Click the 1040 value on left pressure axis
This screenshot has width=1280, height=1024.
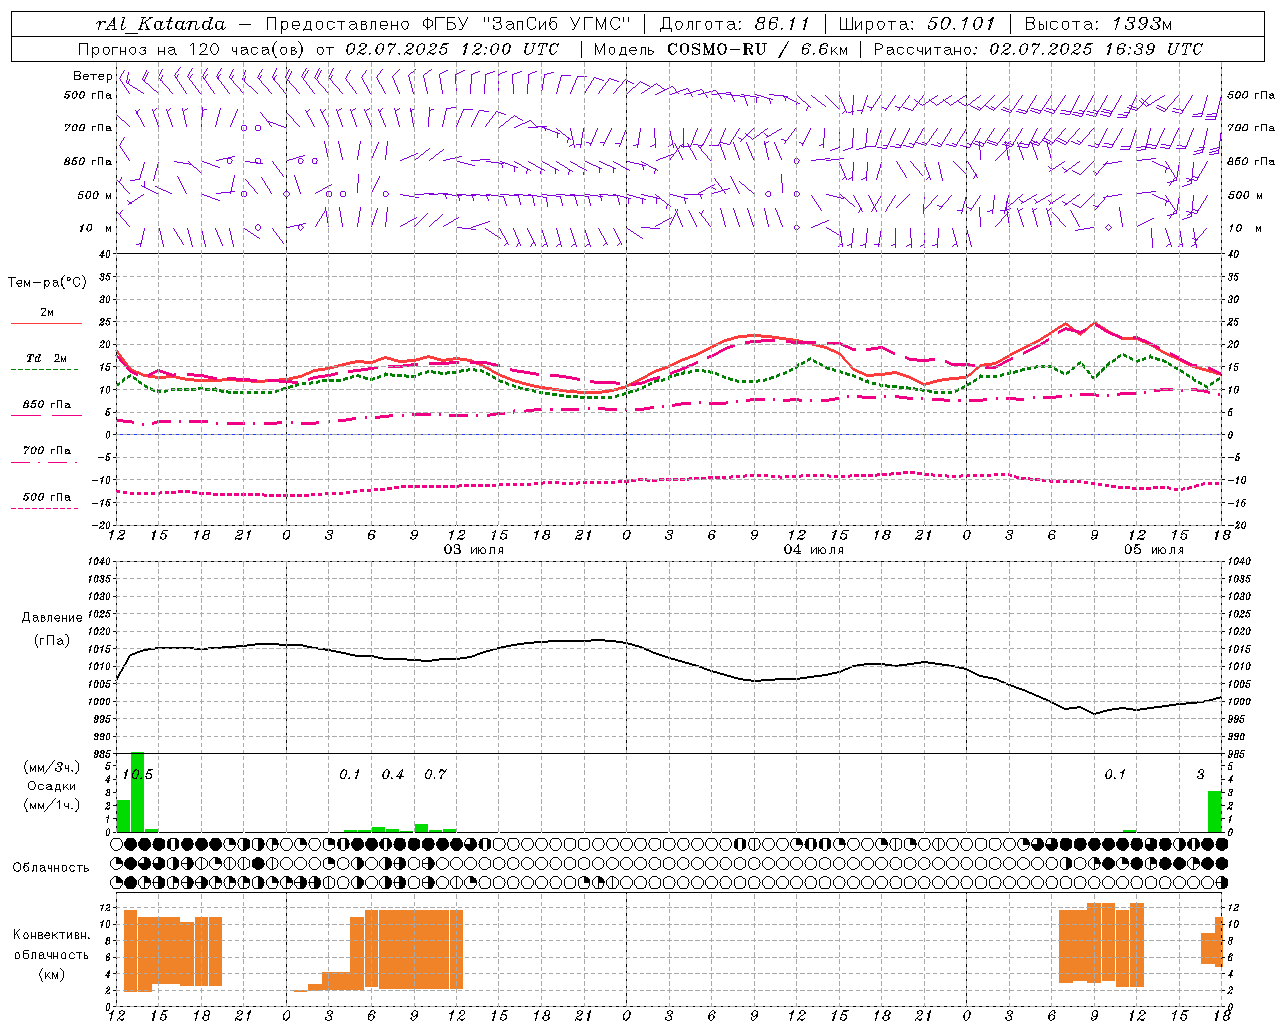coord(98,562)
